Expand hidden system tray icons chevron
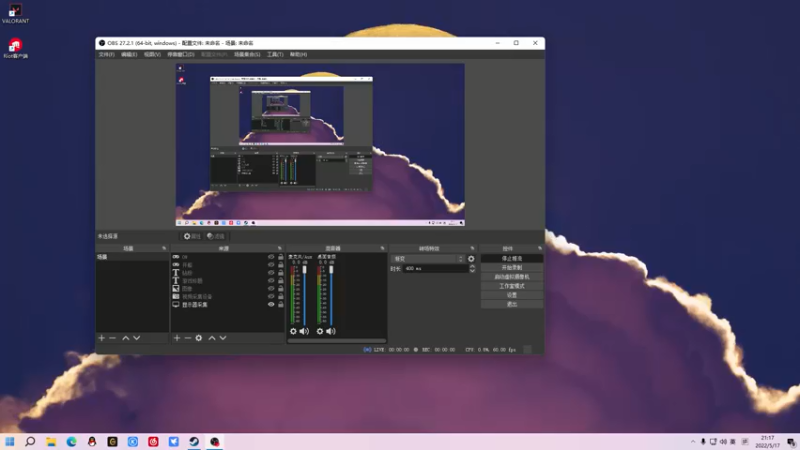 pos(693,441)
